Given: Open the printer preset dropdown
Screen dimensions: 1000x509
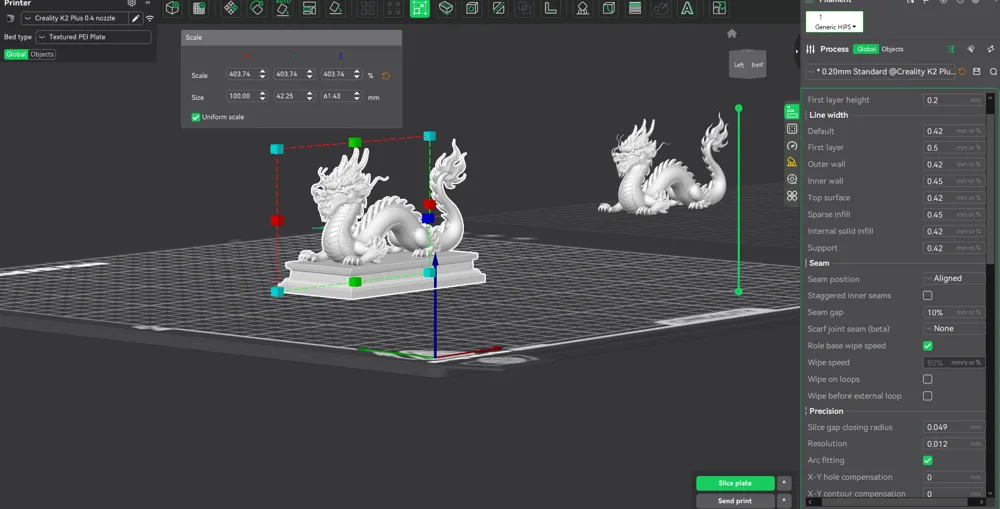Looking at the screenshot, I should coord(74,18).
